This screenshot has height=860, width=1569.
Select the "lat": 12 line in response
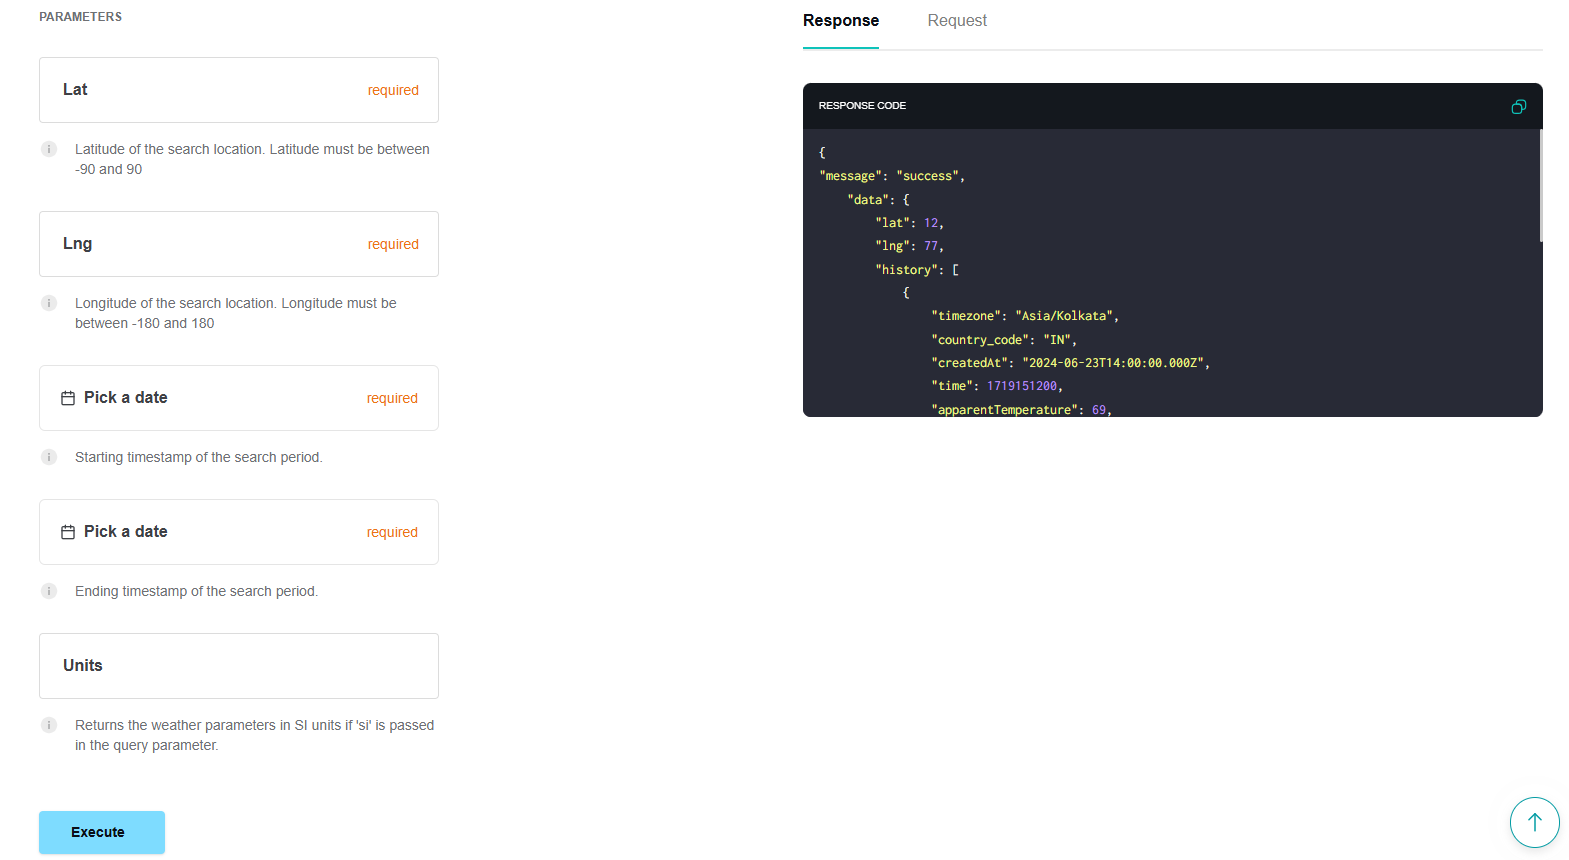pos(909,223)
